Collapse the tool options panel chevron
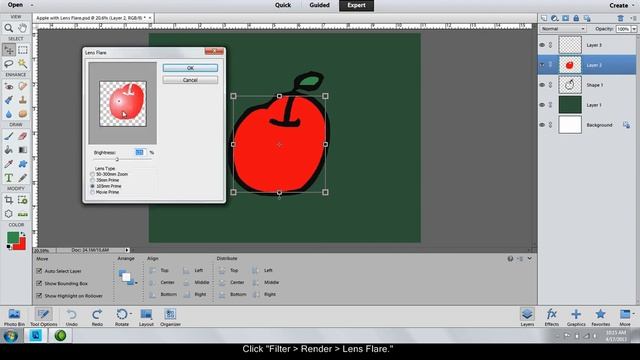This screenshot has width=640, height=360. [529, 259]
